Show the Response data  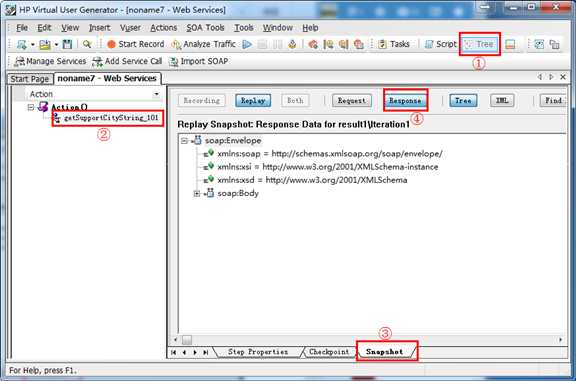(405, 100)
